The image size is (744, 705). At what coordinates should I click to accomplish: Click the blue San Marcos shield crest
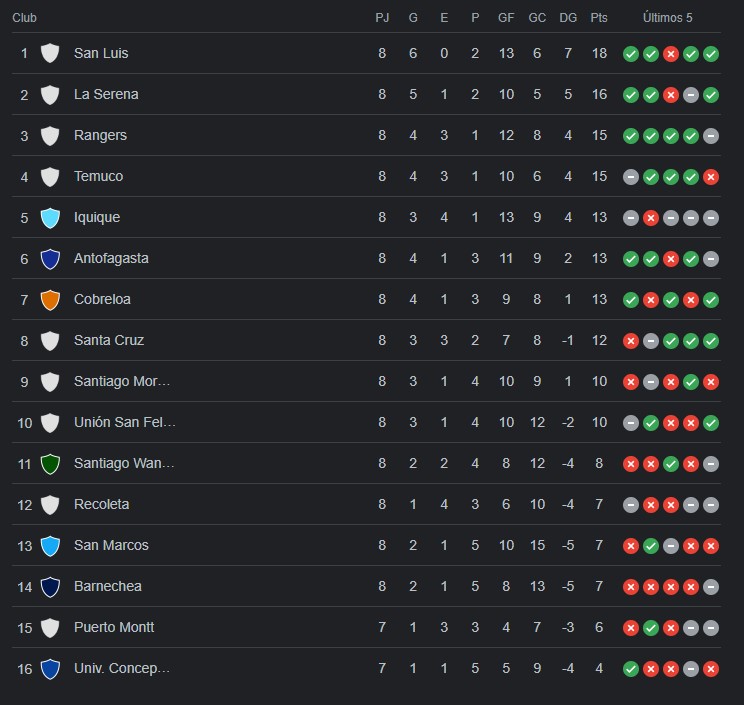[50, 546]
